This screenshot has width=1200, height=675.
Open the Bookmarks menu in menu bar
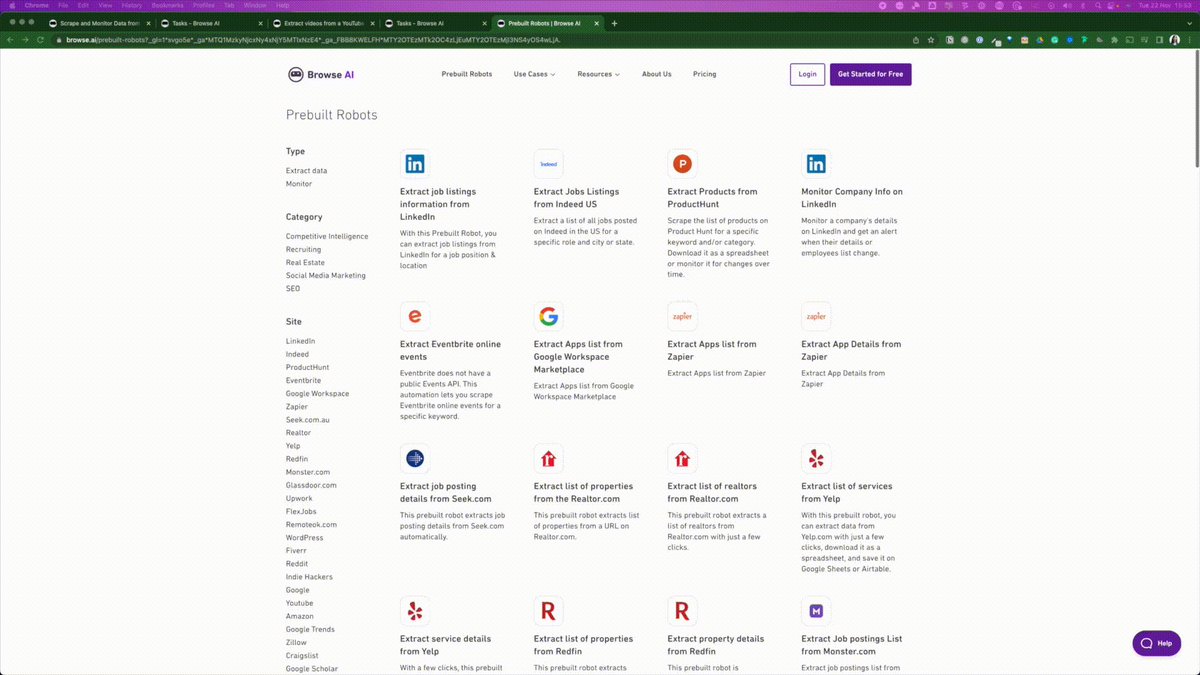[168, 5]
